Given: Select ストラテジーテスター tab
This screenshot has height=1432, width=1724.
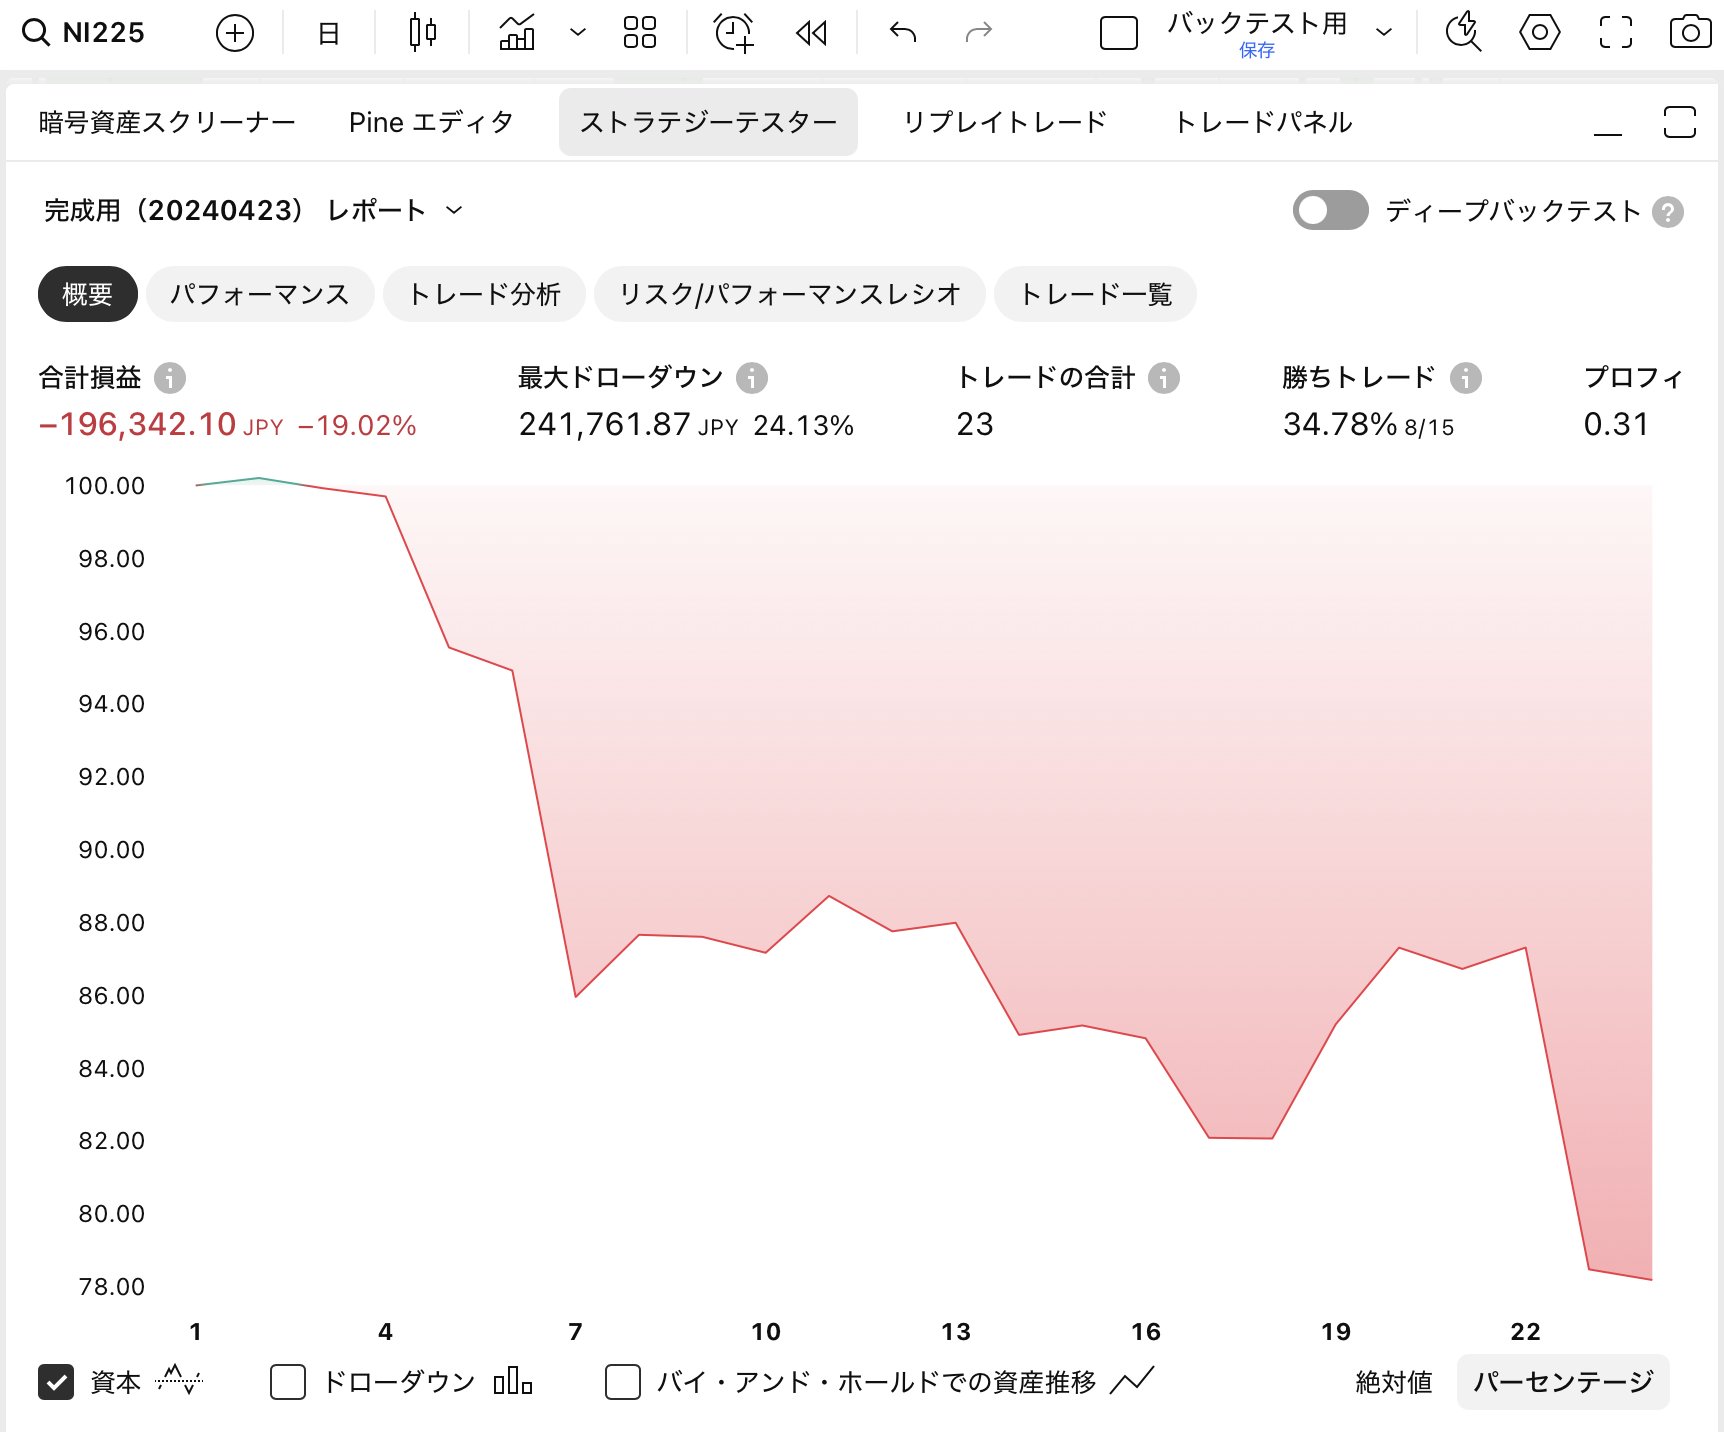Looking at the screenshot, I should (x=708, y=122).
